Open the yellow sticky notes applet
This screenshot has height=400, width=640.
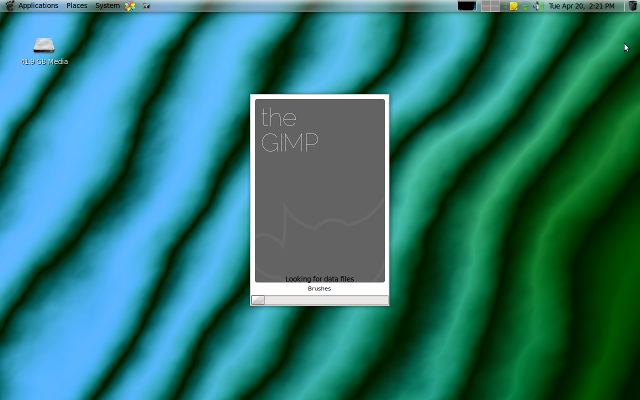coord(513,6)
